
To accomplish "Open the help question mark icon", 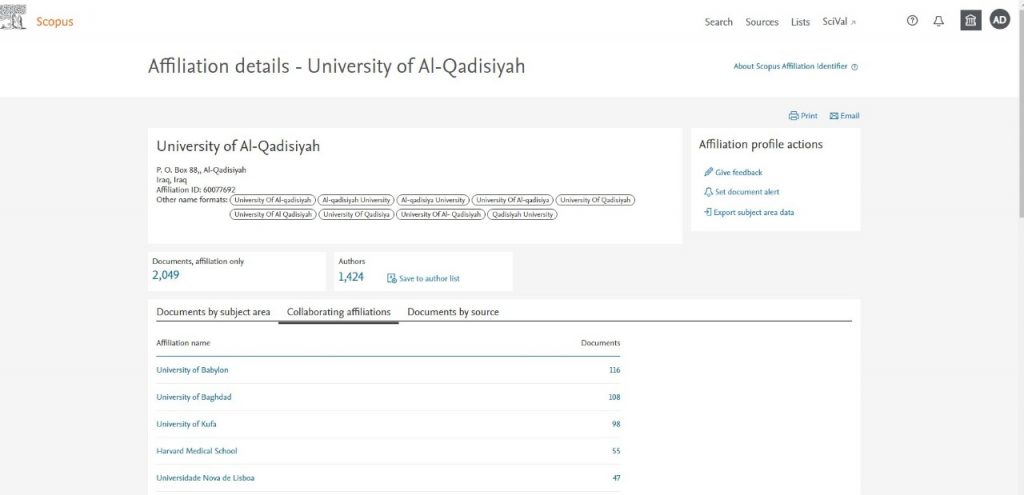I will (x=912, y=21).
